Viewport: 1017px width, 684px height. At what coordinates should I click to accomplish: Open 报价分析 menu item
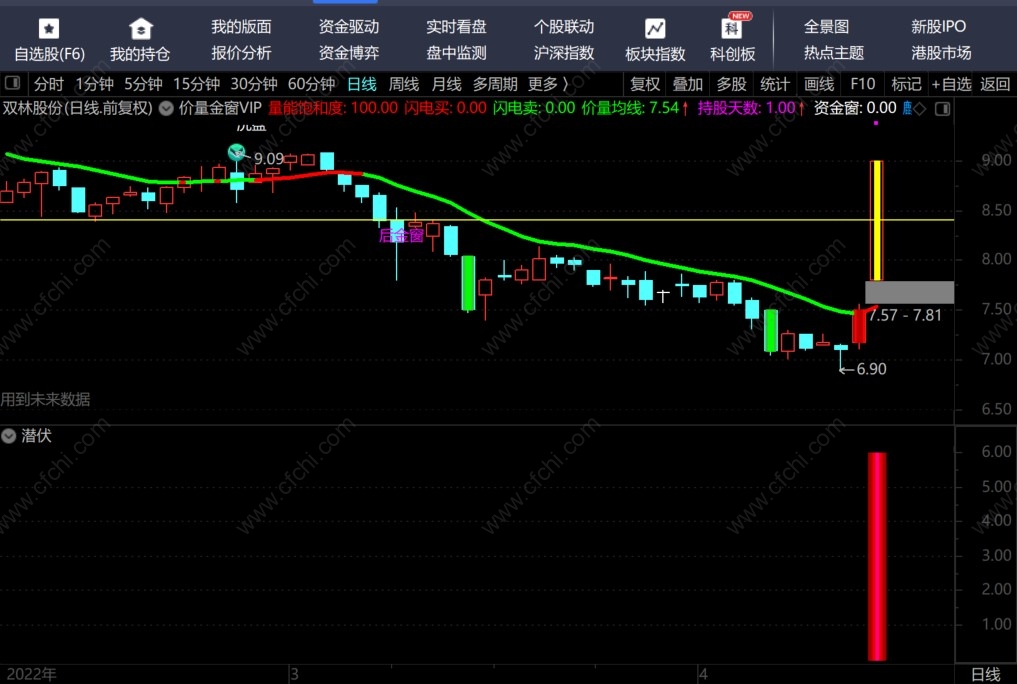pyautogui.click(x=241, y=53)
